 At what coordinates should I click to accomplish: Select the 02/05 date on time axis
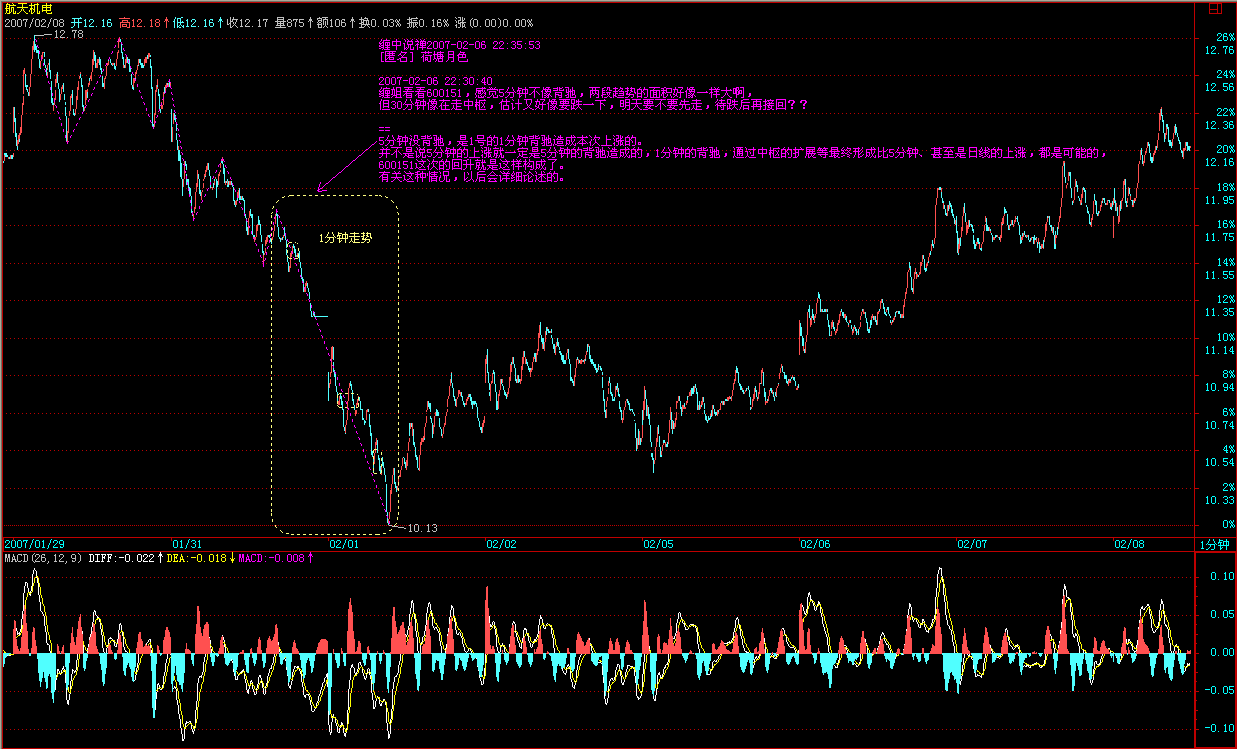(658, 544)
